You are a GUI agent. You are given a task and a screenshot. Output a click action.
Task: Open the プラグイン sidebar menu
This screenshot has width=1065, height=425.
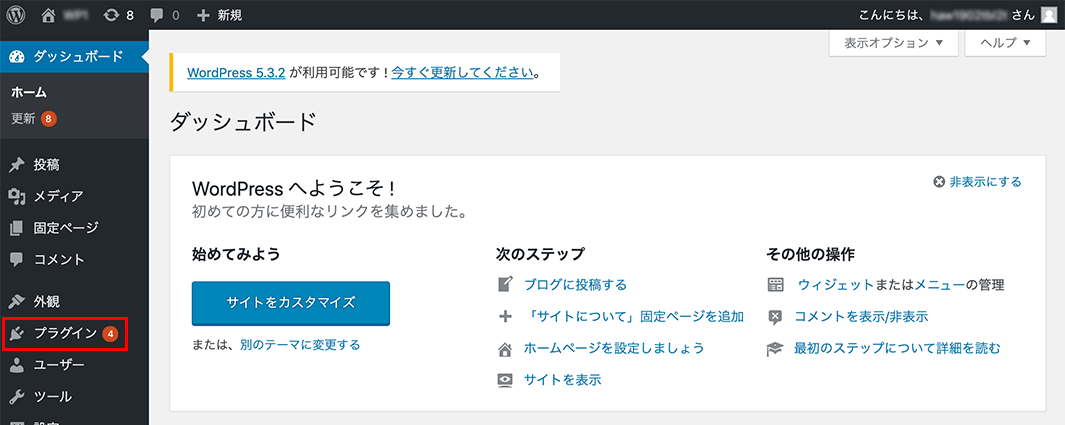tap(65, 333)
